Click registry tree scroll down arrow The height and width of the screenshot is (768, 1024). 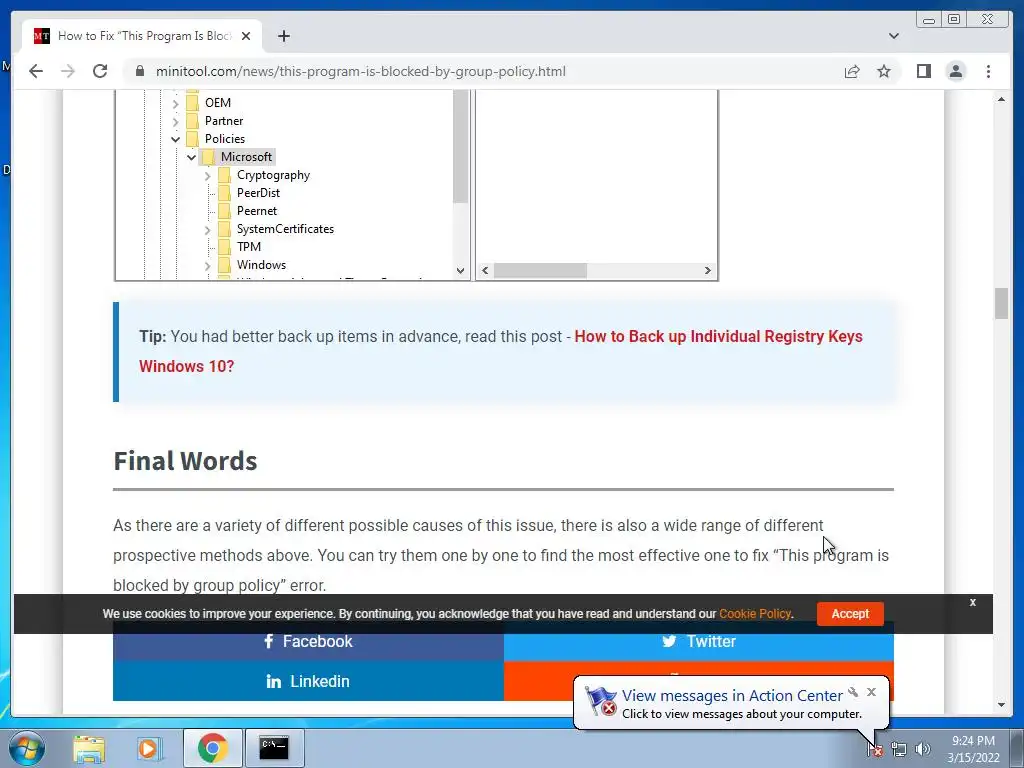[x=460, y=270]
